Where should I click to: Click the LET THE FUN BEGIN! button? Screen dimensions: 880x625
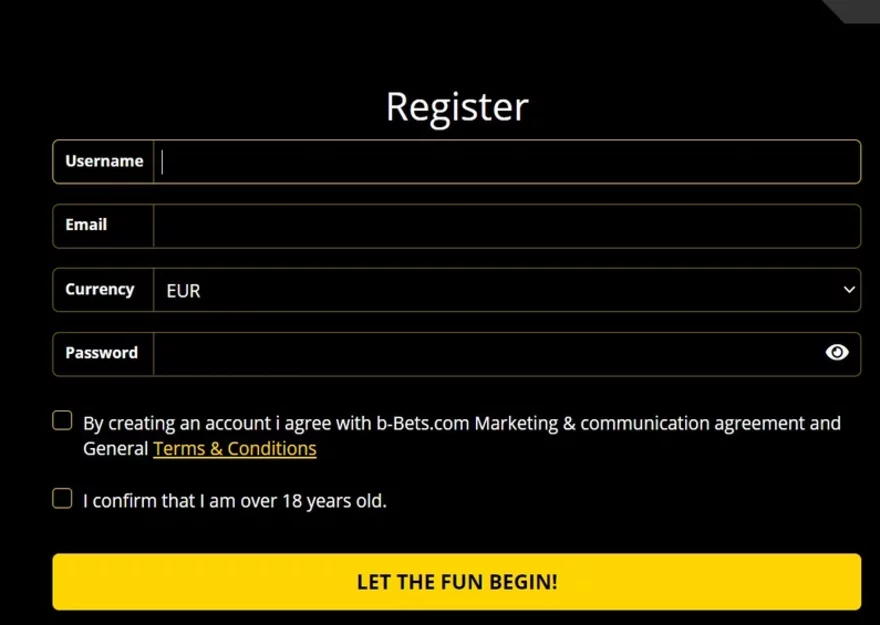457,582
